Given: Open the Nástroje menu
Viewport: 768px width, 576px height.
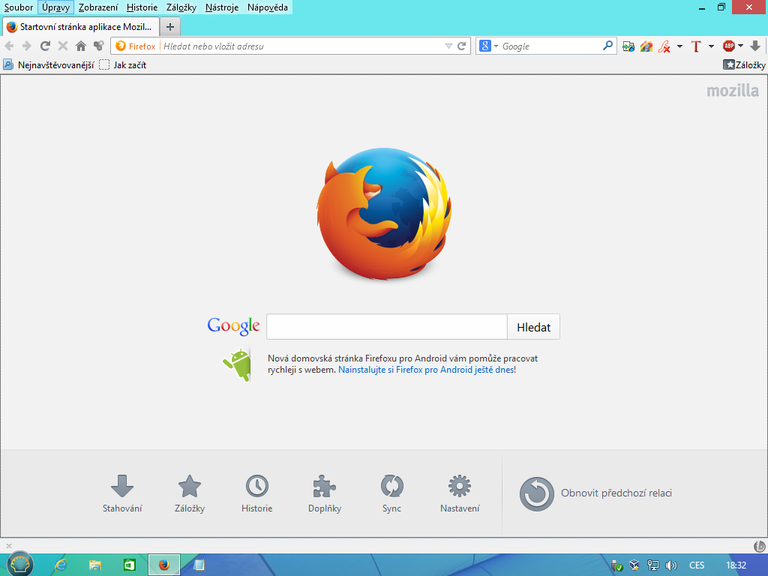Looking at the screenshot, I should pos(221,7).
